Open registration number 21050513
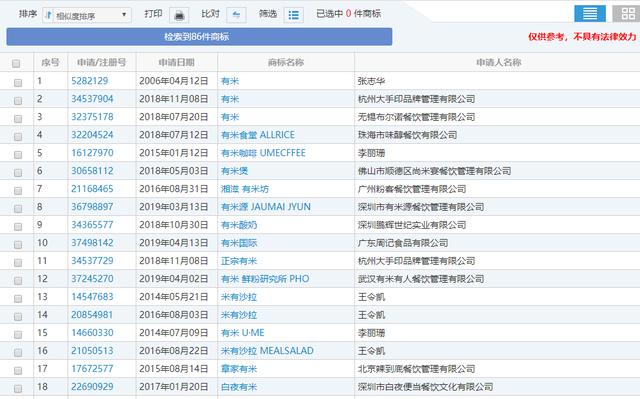This screenshot has width=640, height=399. (x=92, y=350)
